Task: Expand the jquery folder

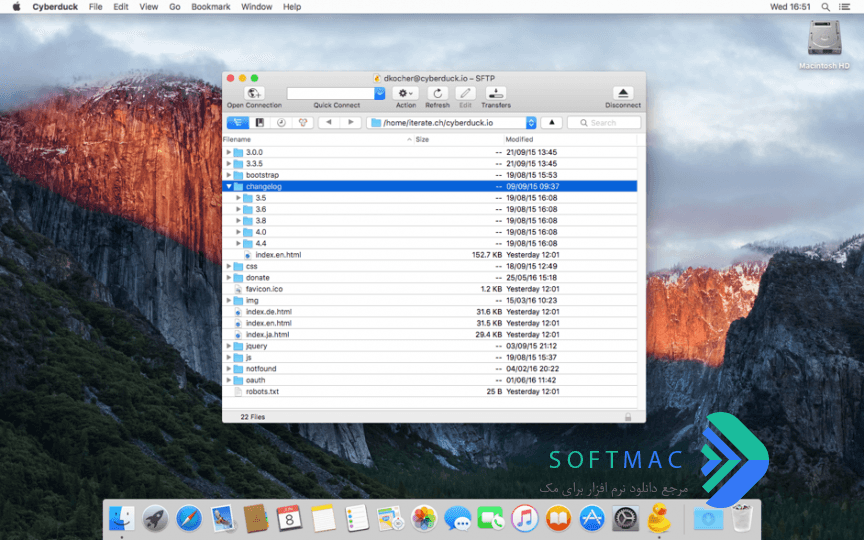Action: [229, 346]
